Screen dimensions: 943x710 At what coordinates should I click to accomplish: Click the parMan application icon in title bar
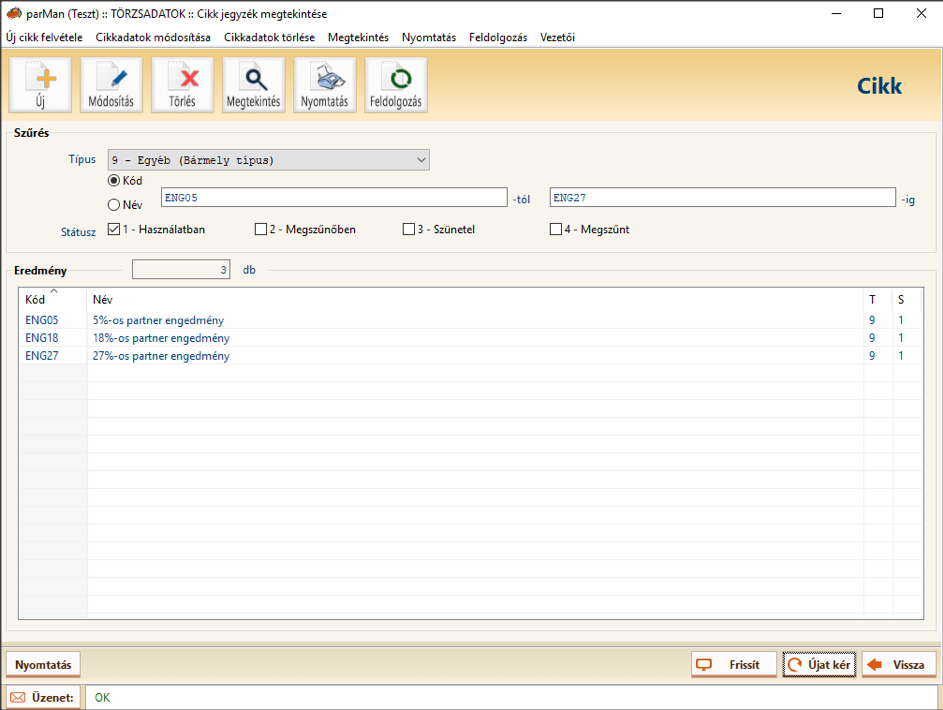tap(14, 13)
